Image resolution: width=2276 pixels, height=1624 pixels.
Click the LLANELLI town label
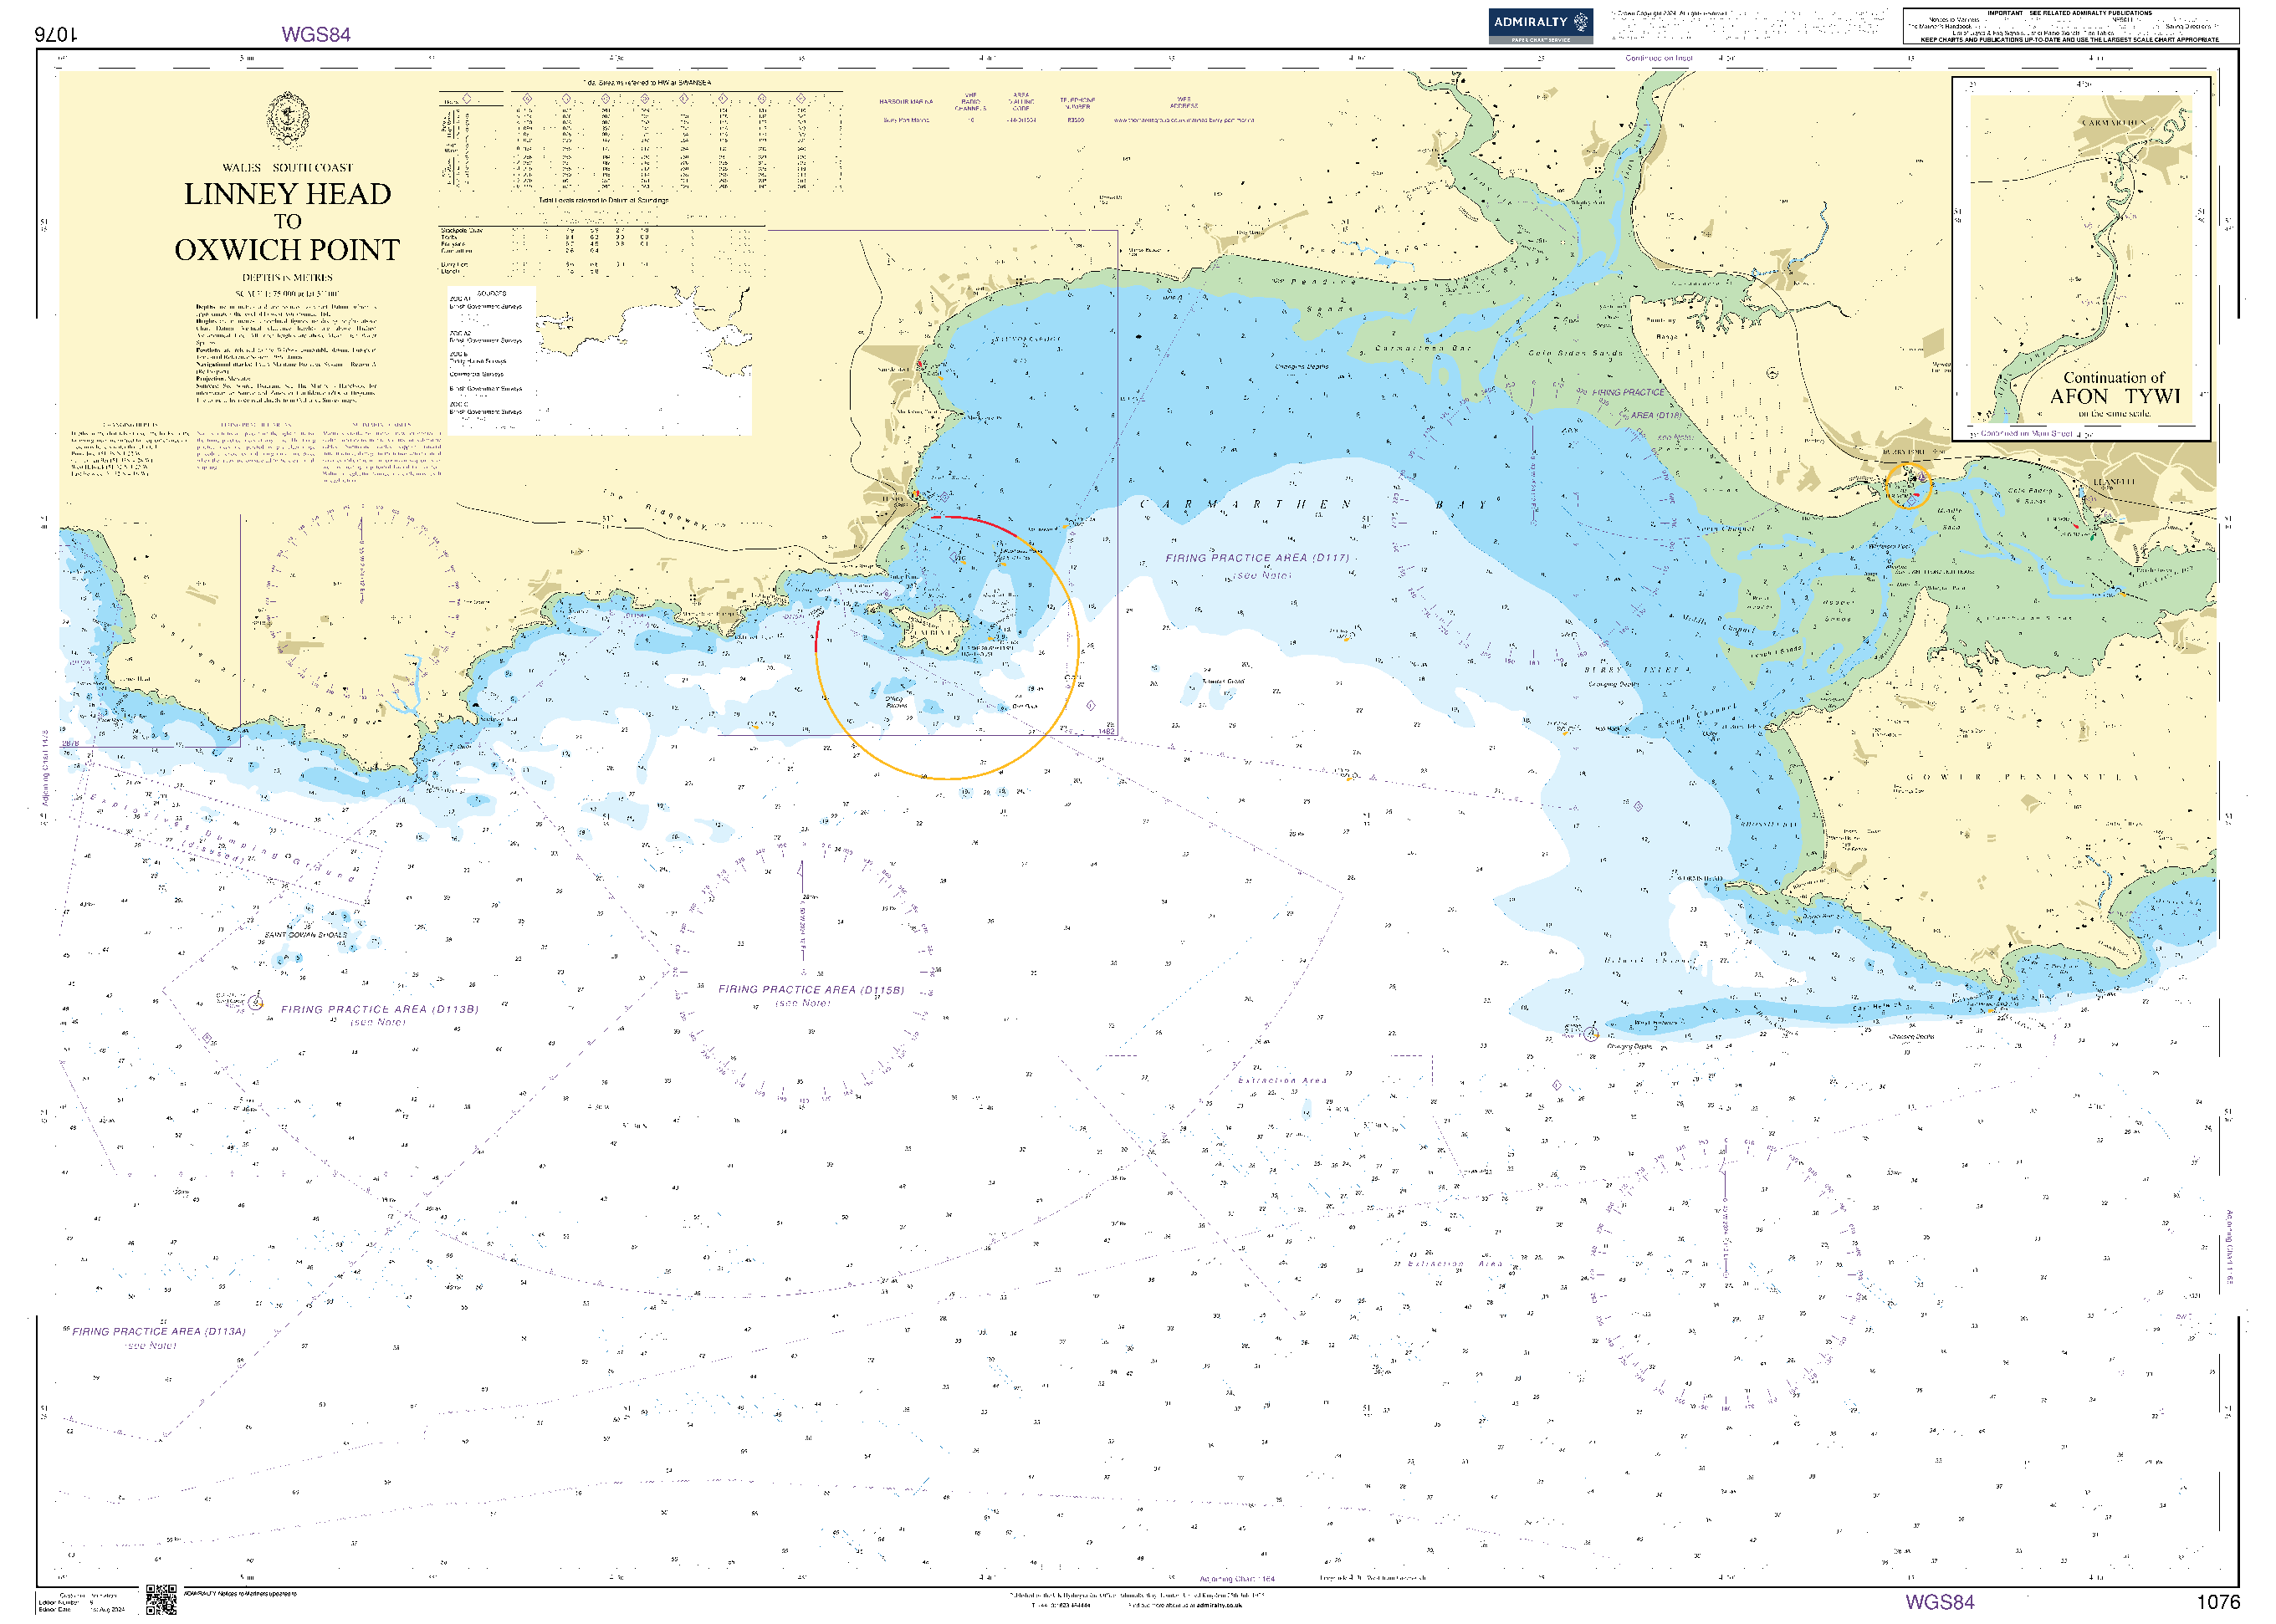click(2114, 482)
